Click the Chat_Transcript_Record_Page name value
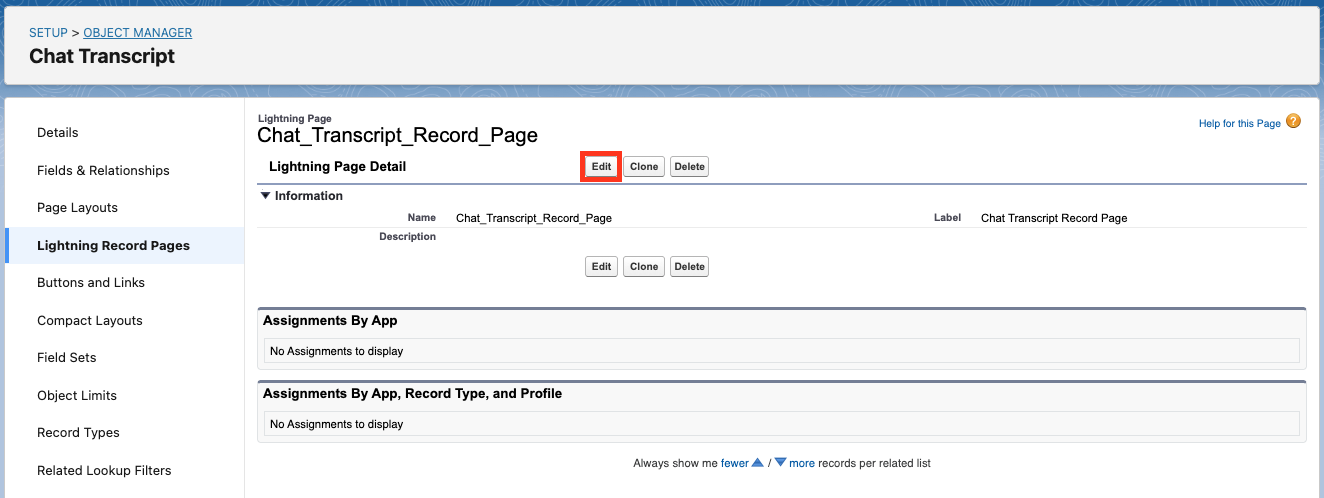The image size is (1324, 498). 534,218
